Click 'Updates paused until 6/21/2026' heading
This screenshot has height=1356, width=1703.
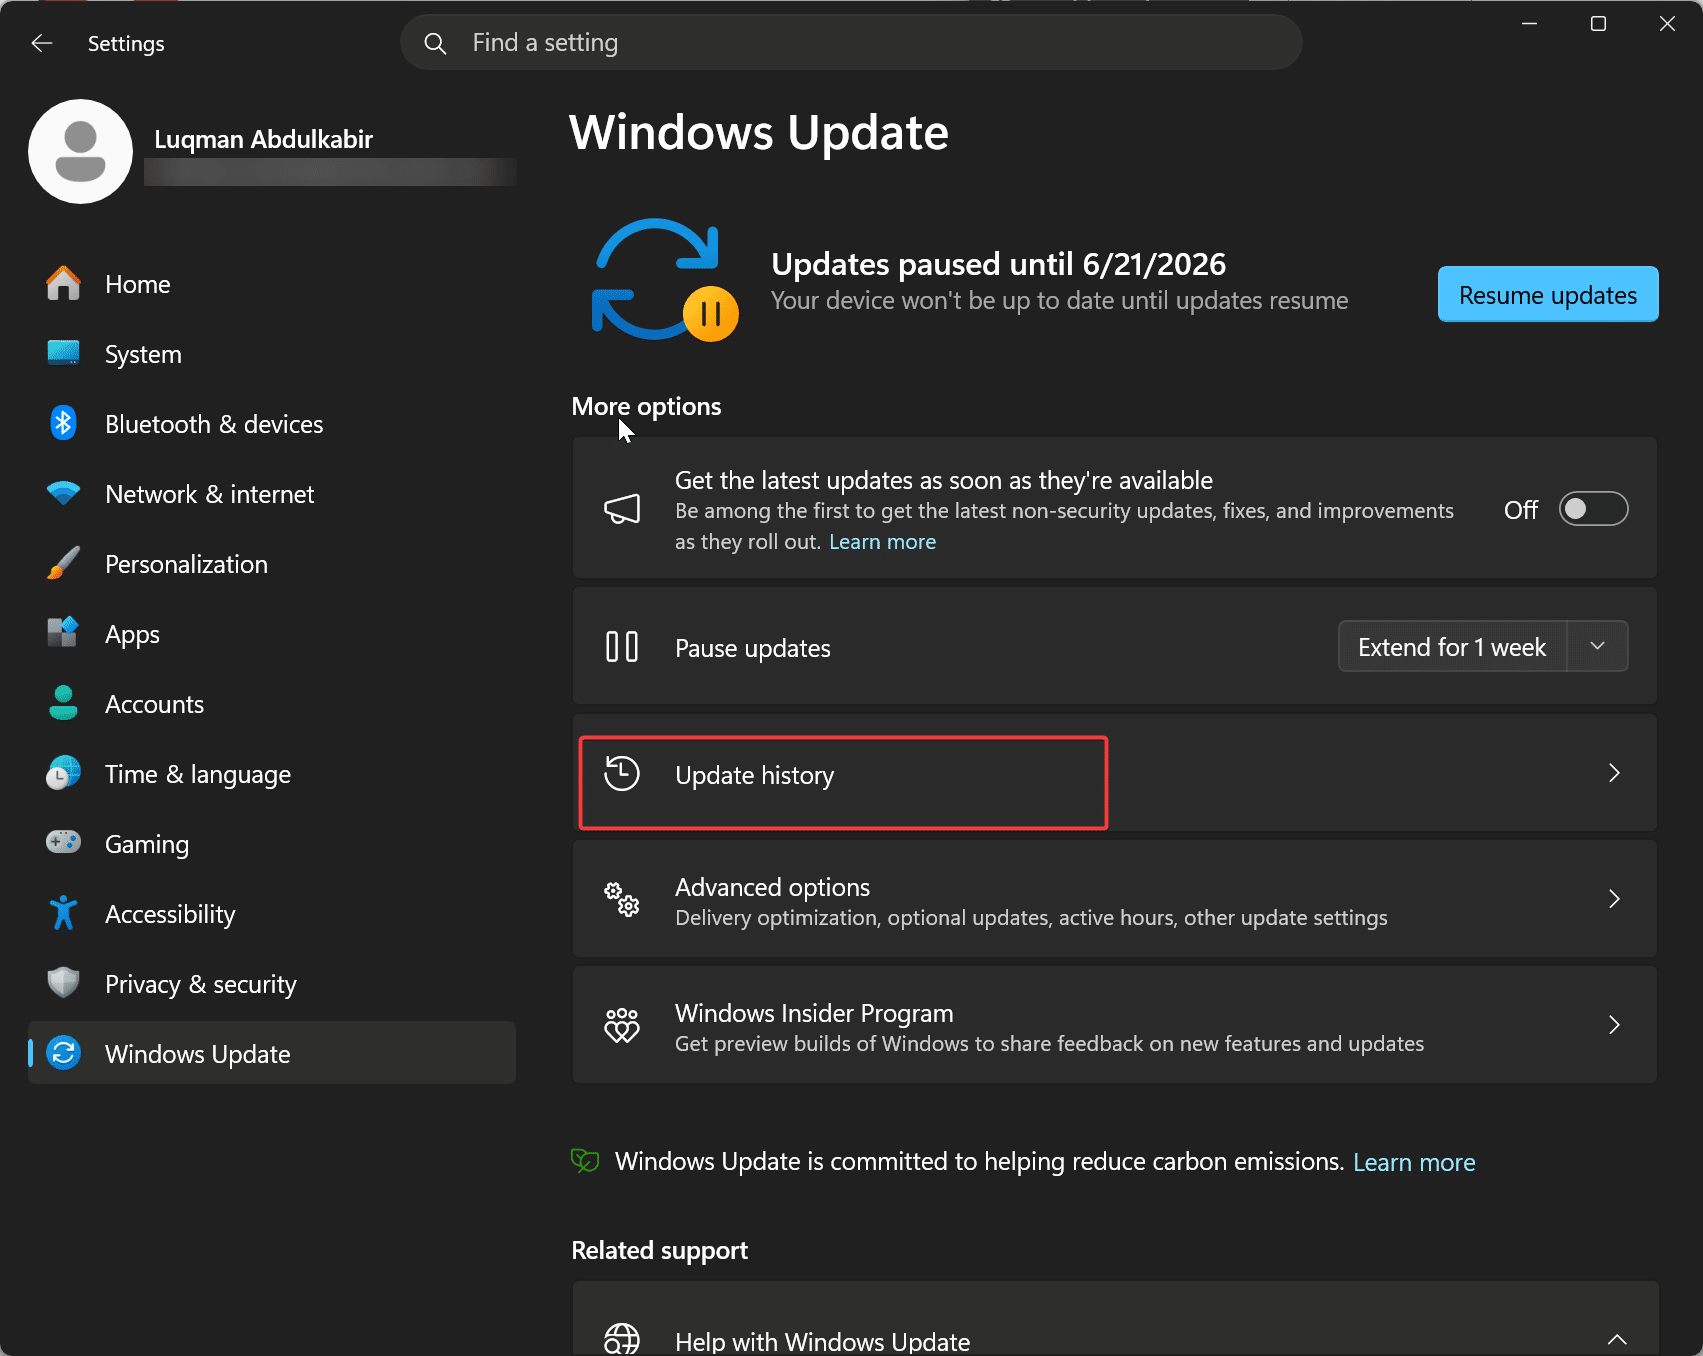(998, 264)
